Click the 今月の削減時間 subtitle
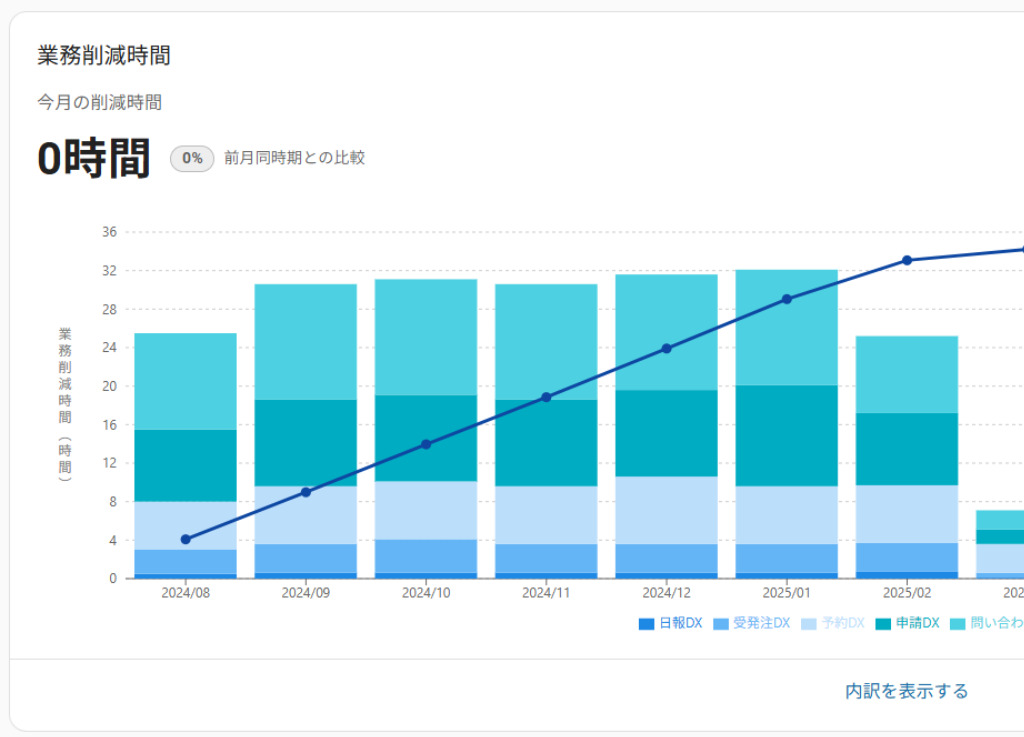 (99, 102)
